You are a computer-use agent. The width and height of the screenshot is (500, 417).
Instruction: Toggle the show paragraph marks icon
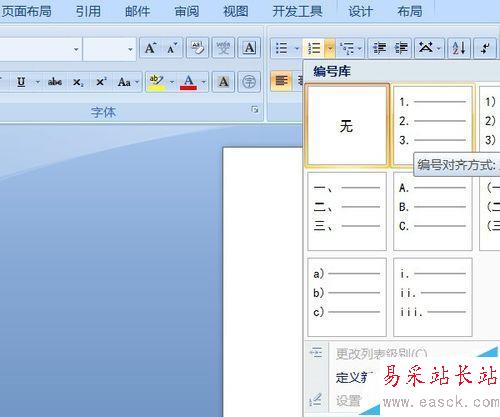pos(486,49)
